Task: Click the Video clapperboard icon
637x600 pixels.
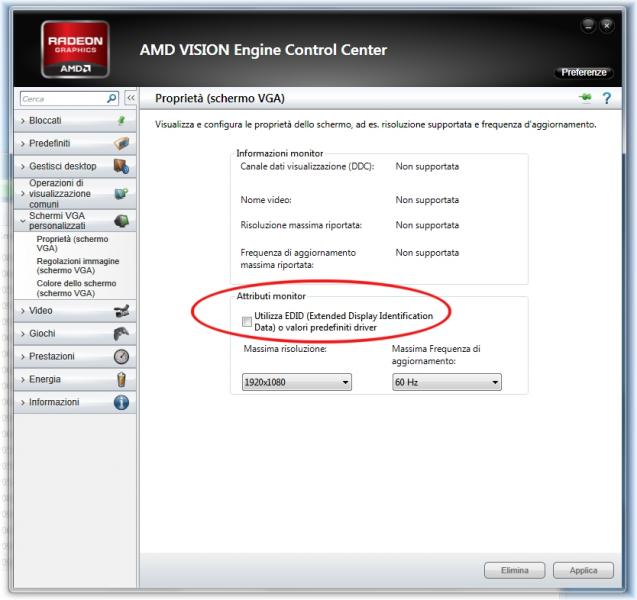Action: 121,311
